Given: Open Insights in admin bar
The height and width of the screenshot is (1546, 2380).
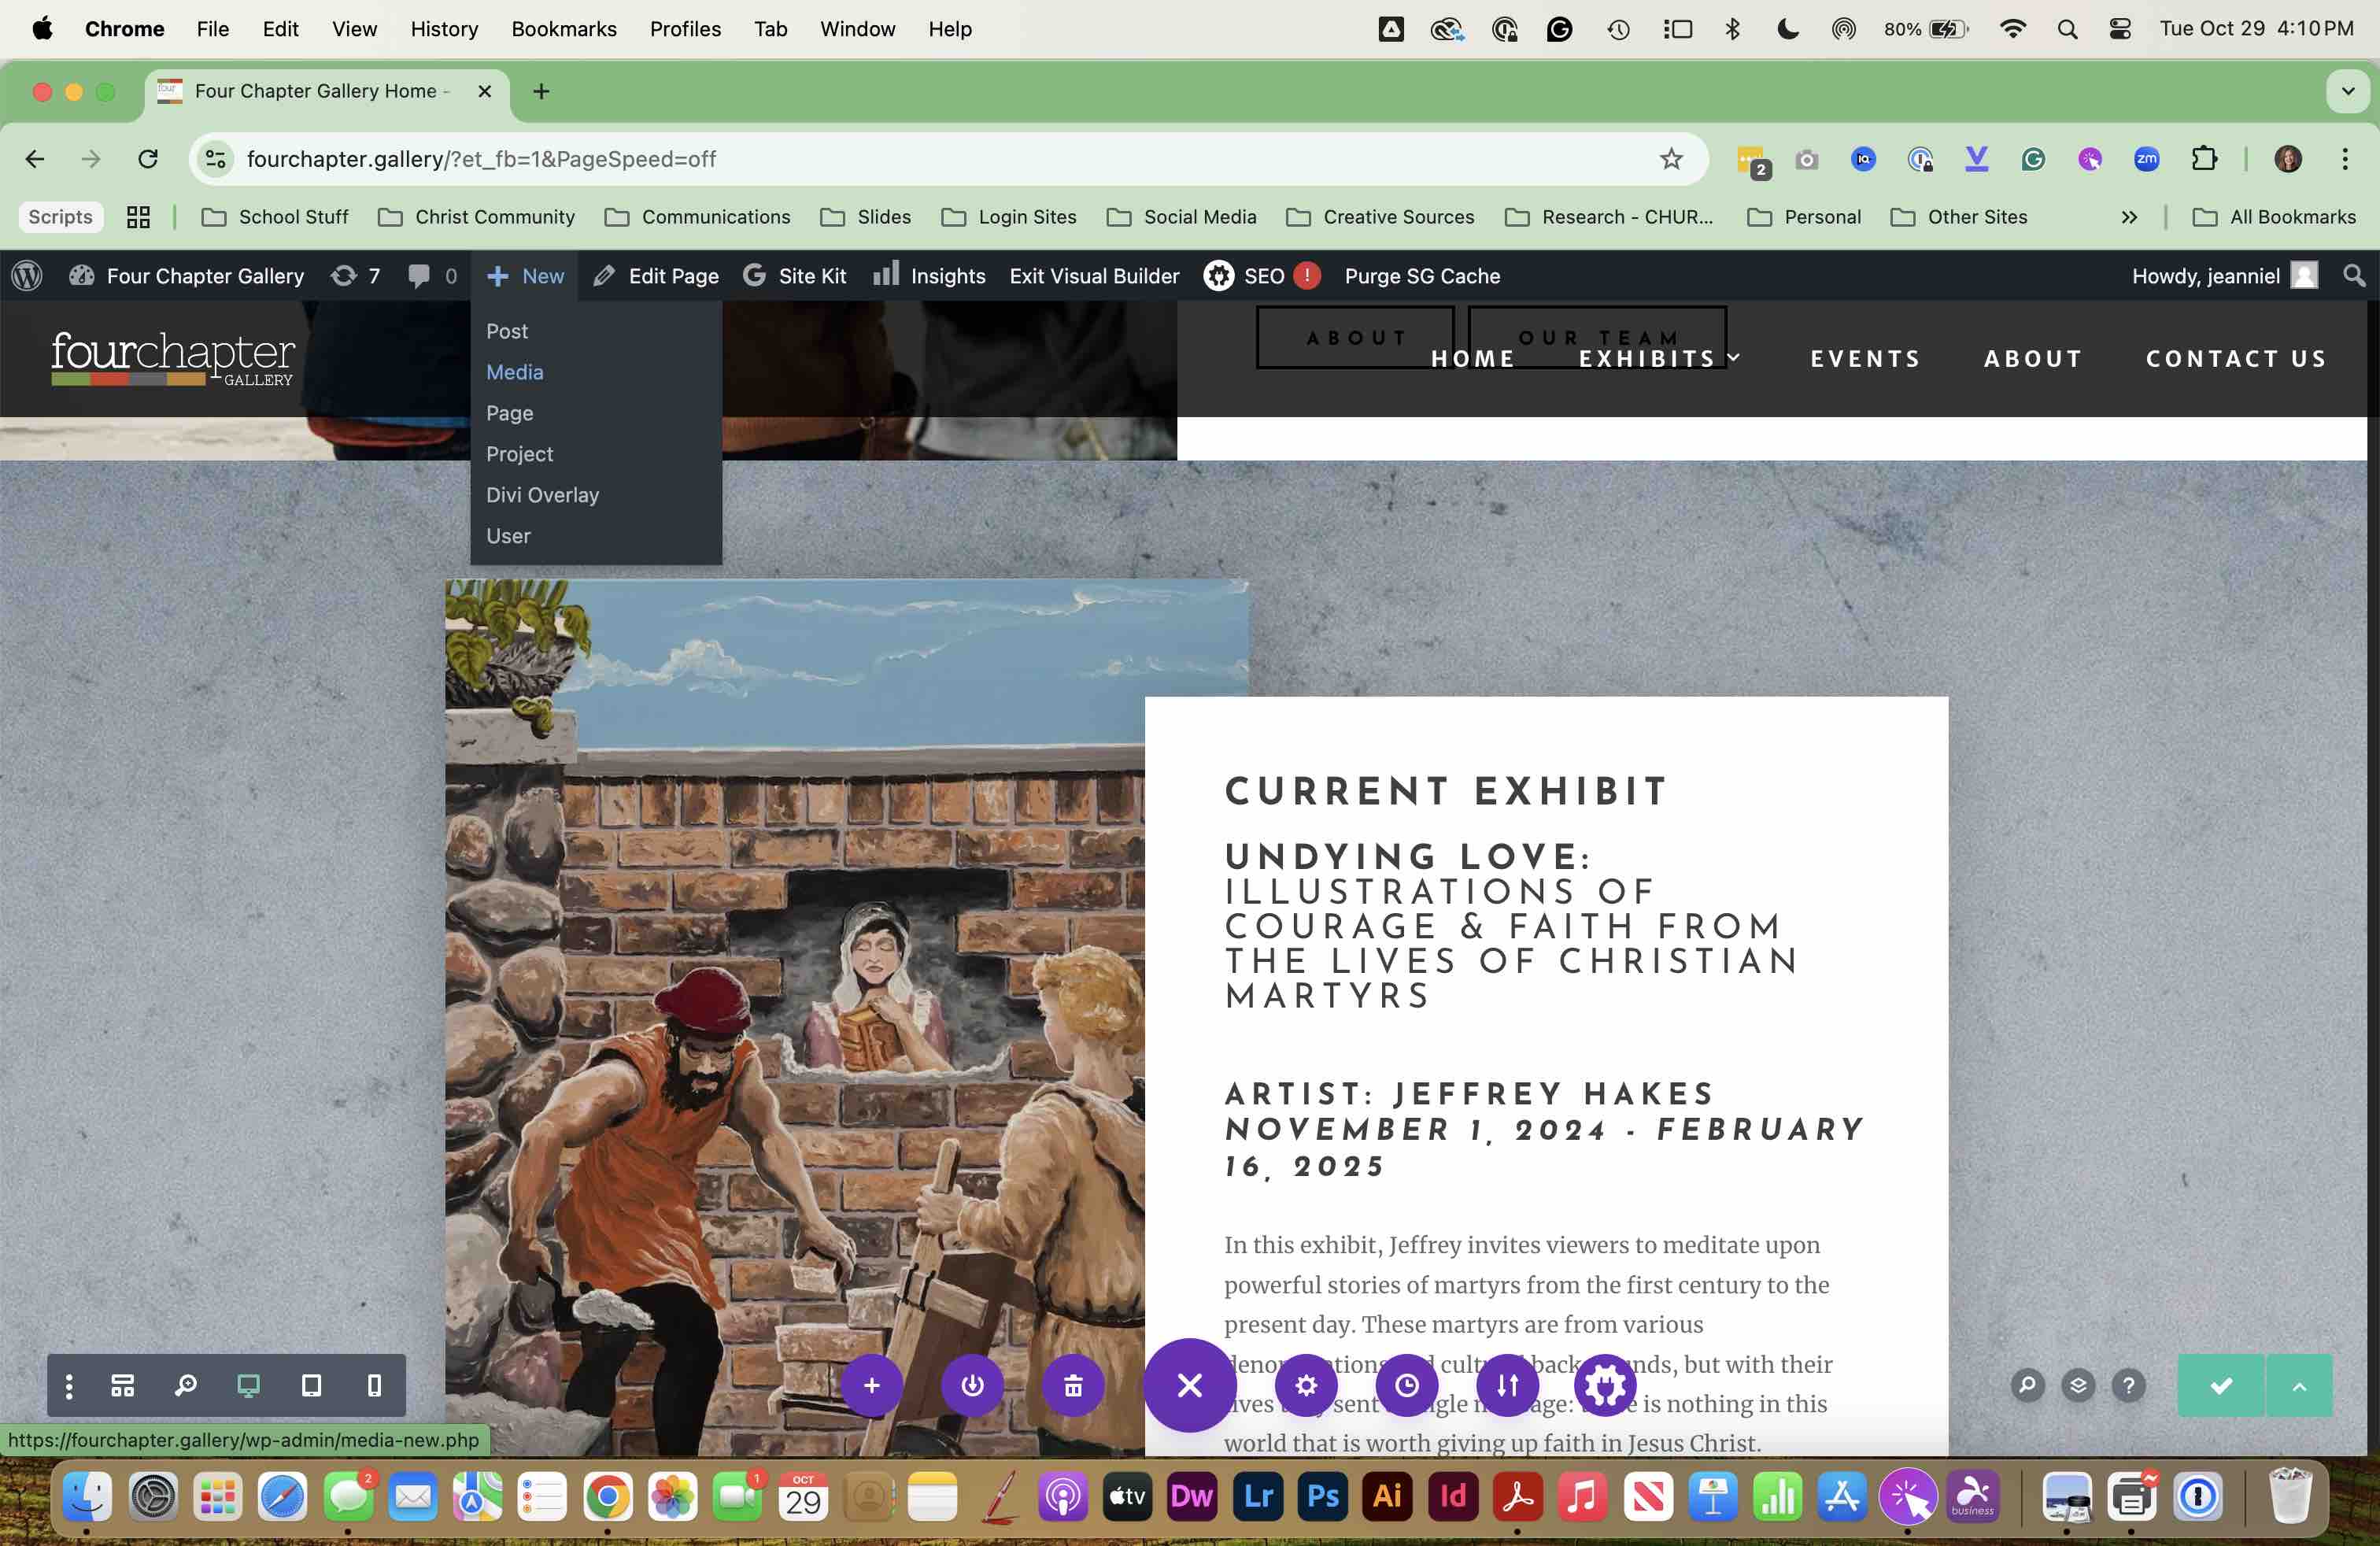Looking at the screenshot, I should tap(929, 276).
